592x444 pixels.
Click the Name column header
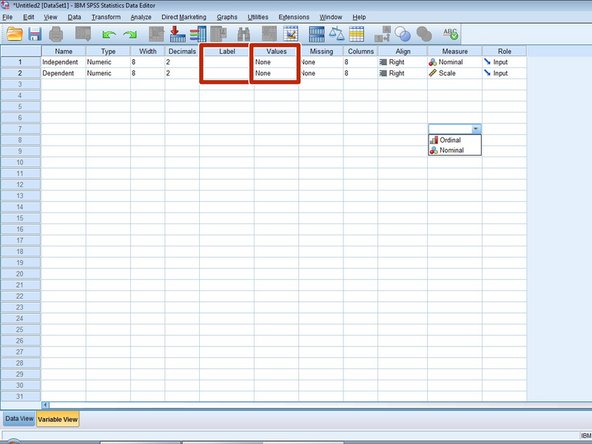coord(63,51)
